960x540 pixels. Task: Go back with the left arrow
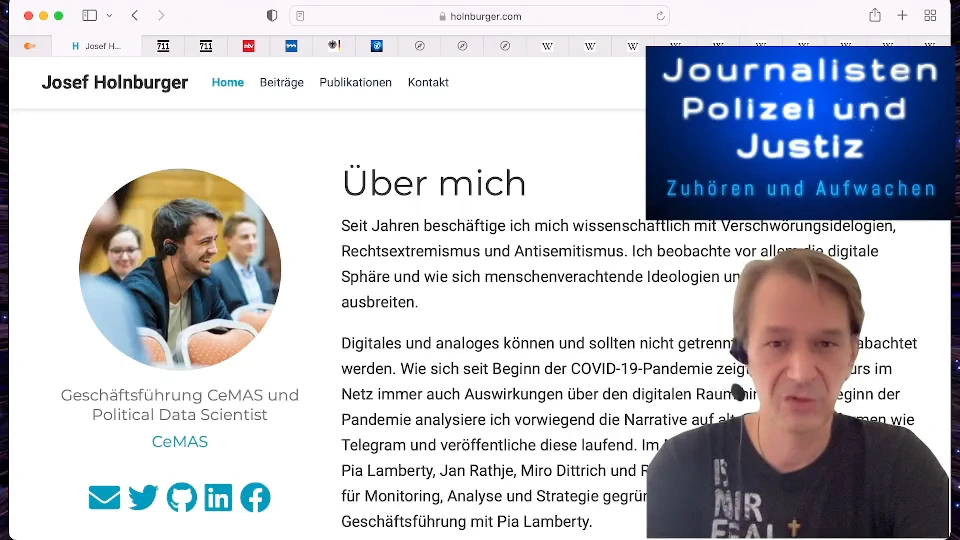coord(135,16)
